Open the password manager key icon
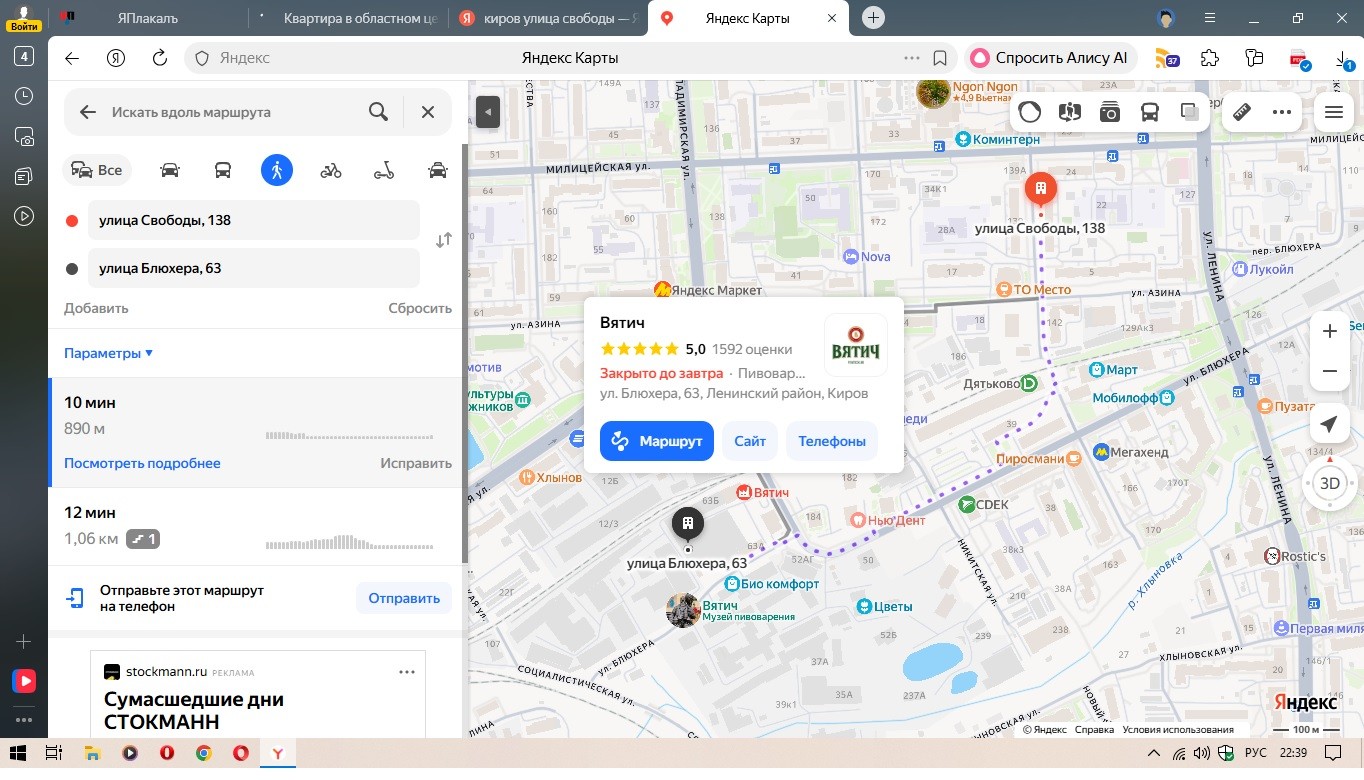Screen dimensions: 1364x780 coord(1255,58)
